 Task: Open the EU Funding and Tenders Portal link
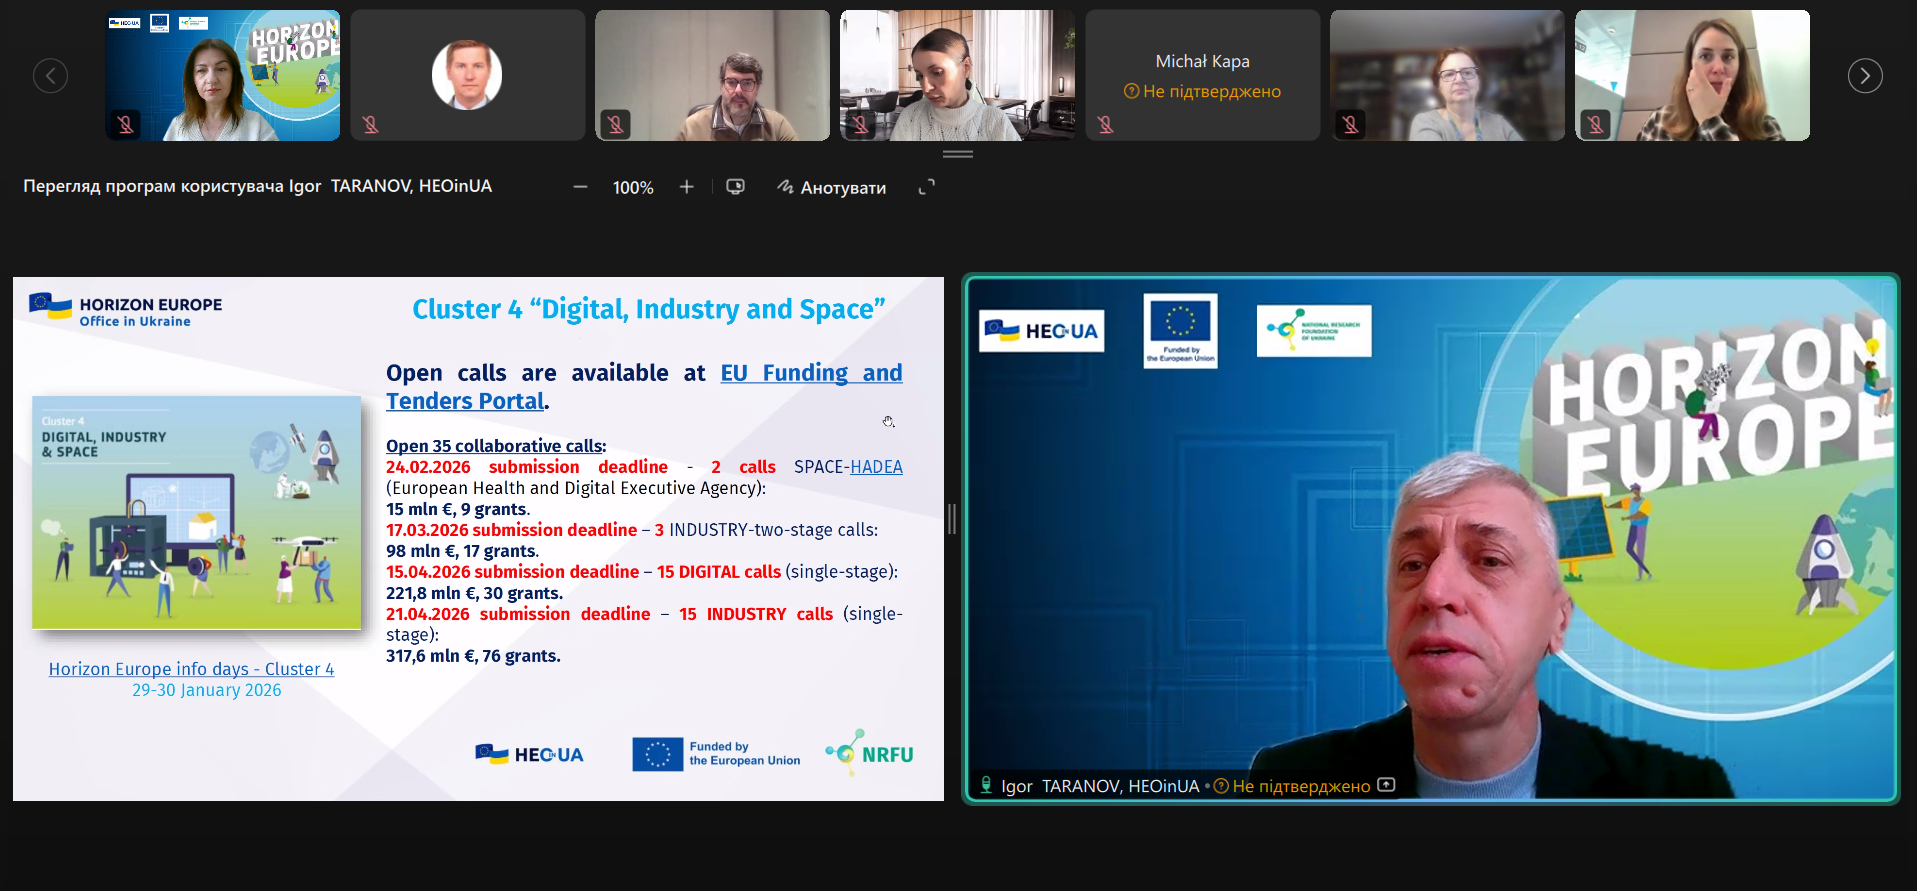tap(810, 373)
